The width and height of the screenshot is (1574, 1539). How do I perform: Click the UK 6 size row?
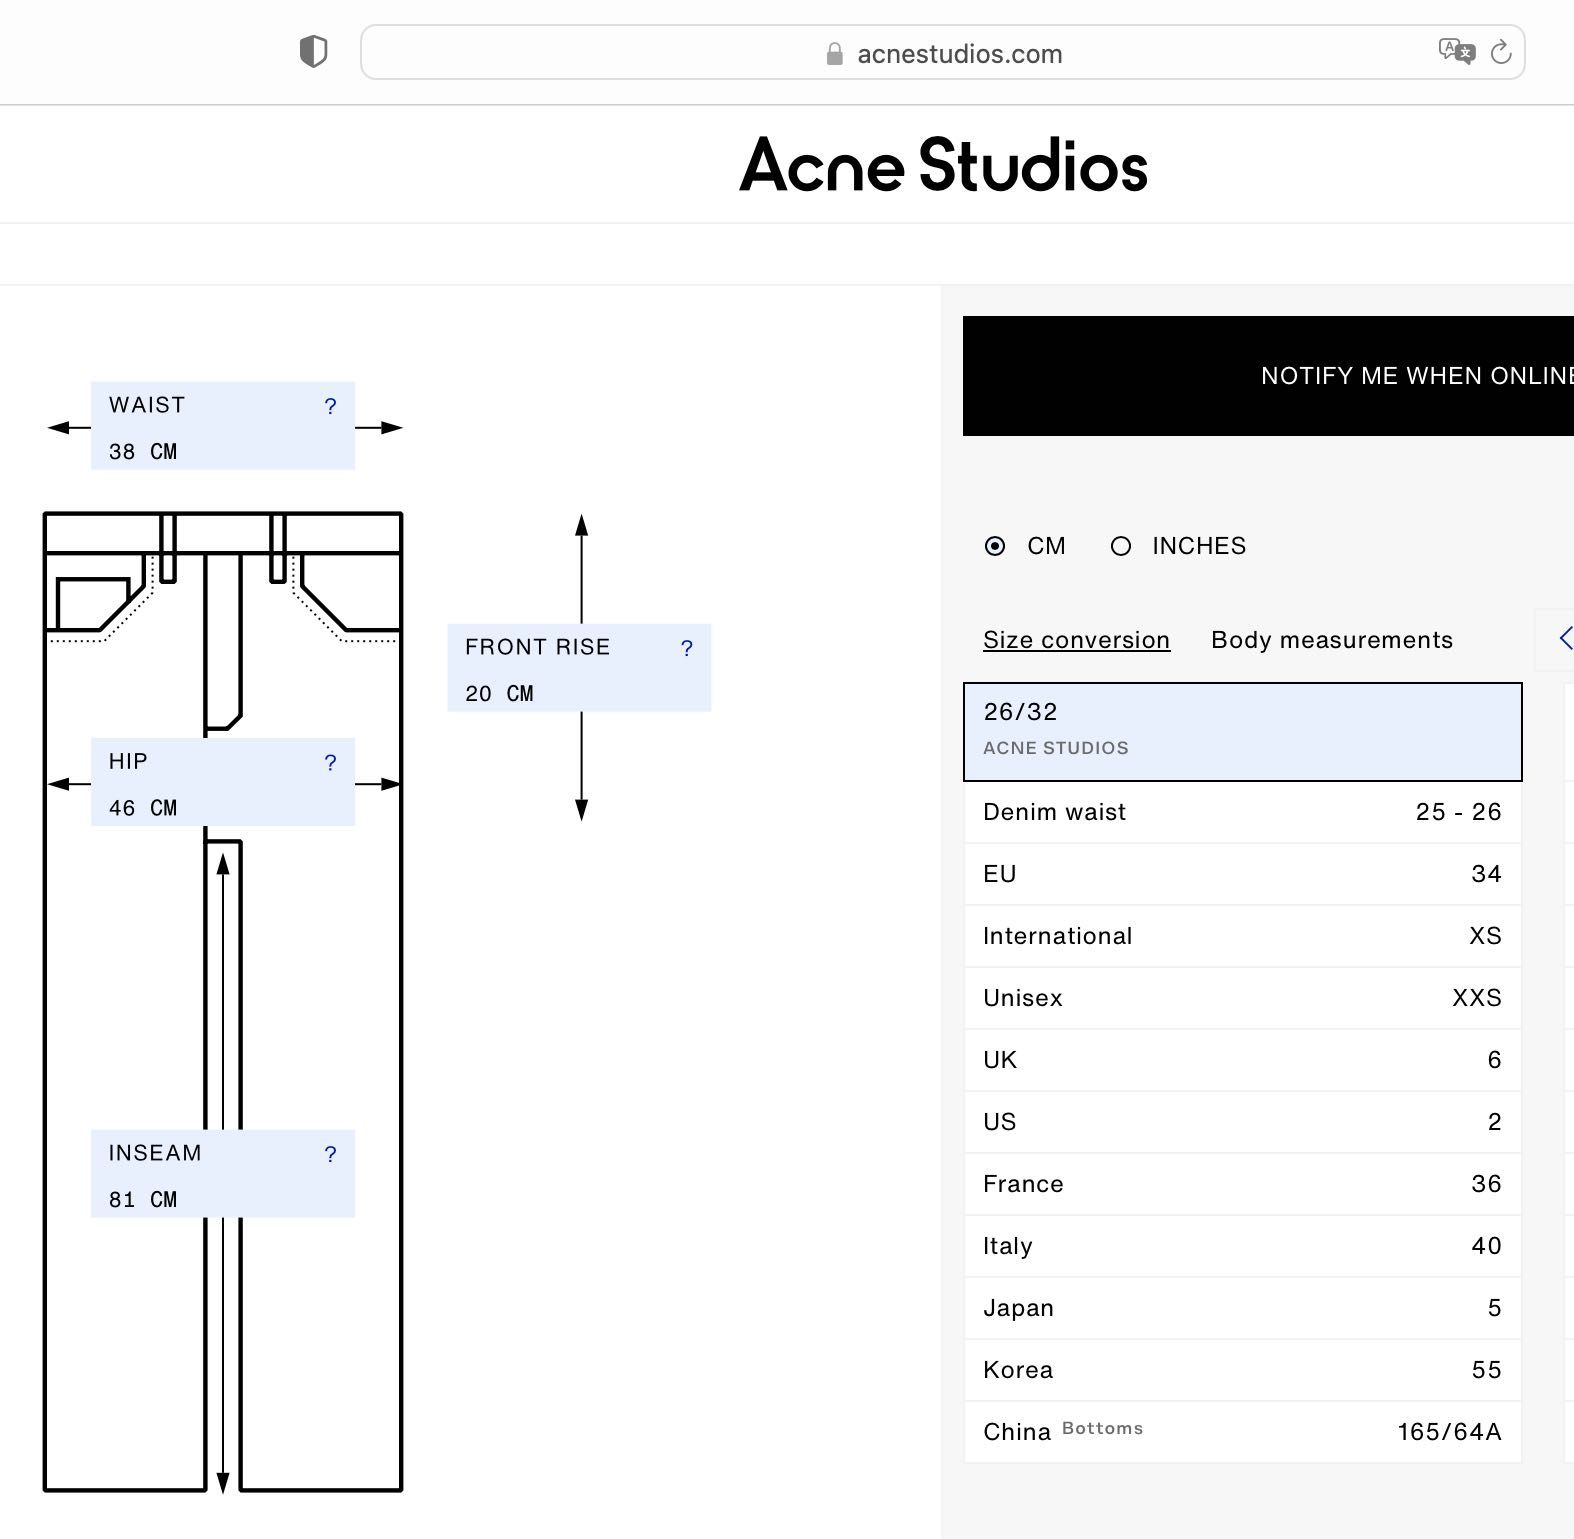[1242, 1060]
